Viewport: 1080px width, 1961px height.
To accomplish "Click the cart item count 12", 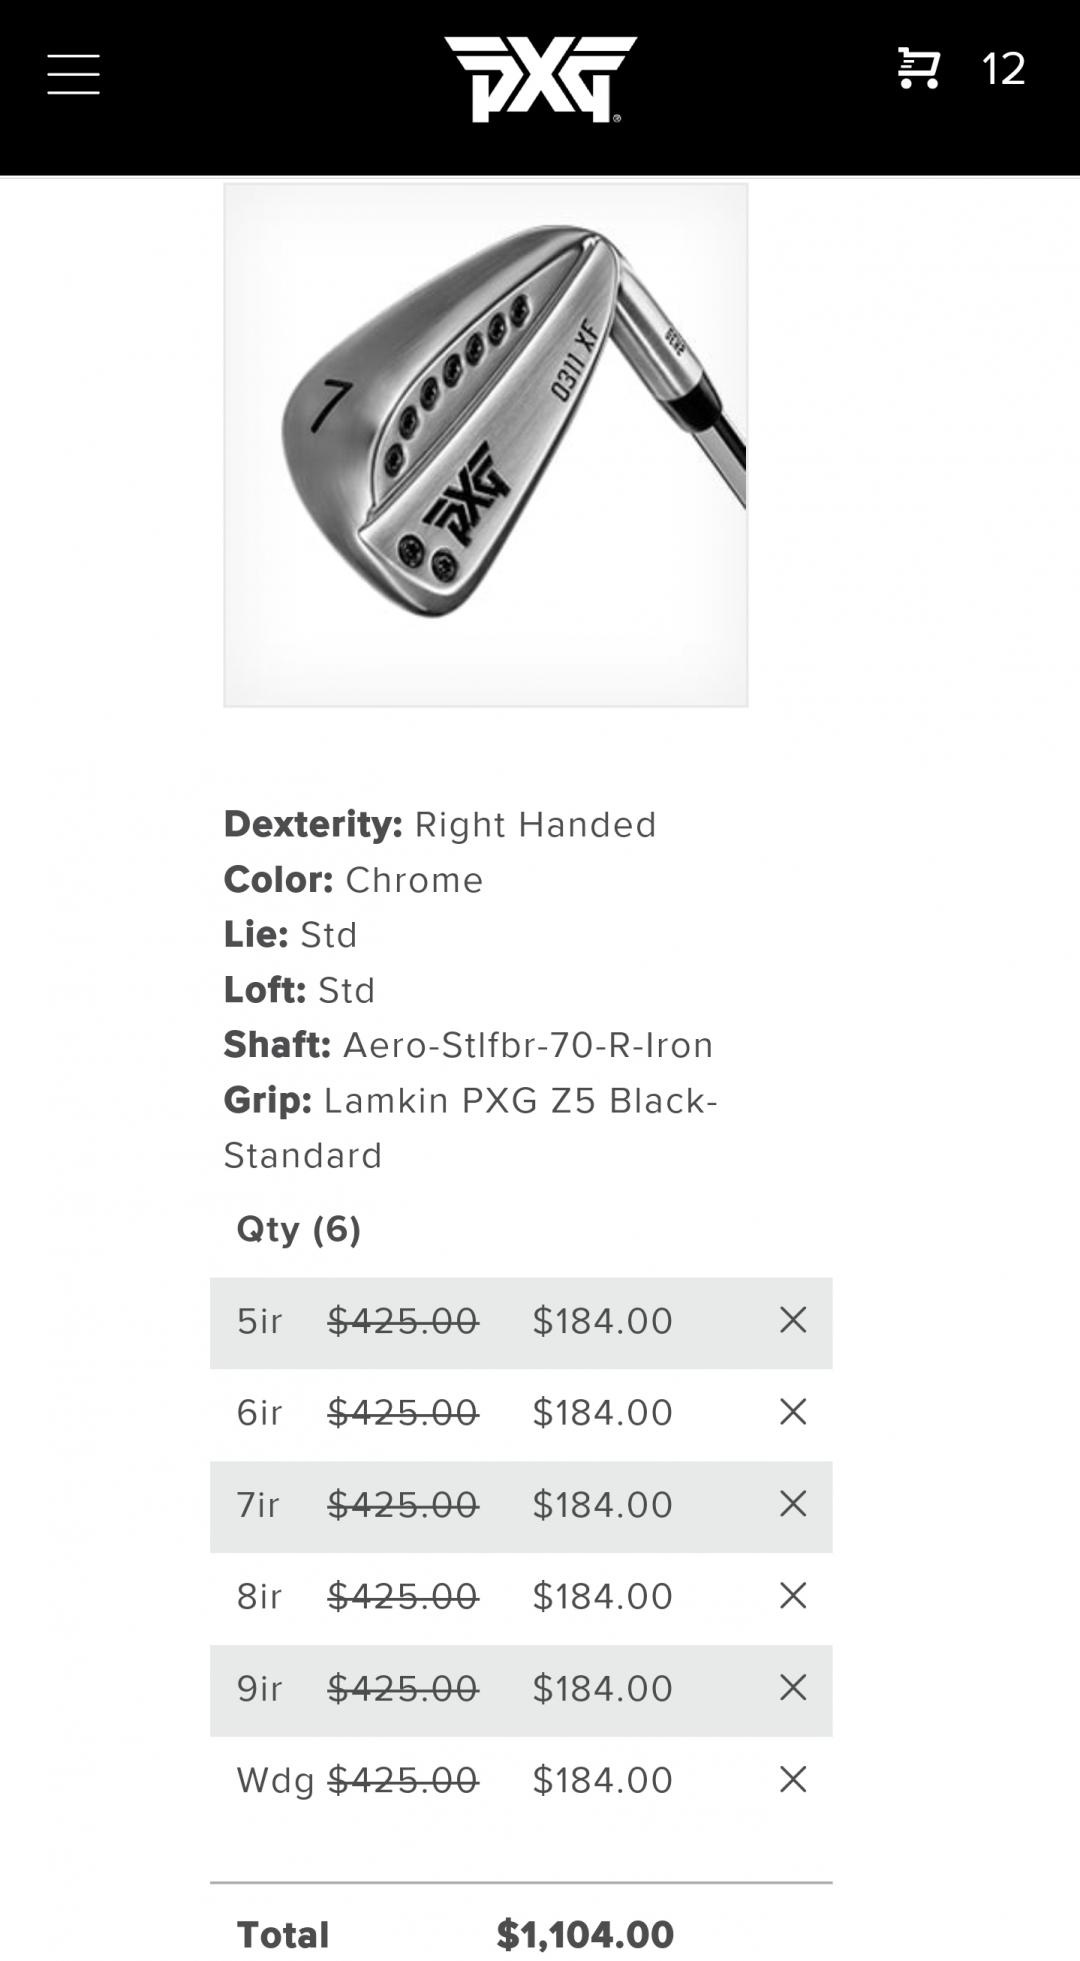I will tap(1003, 69).
